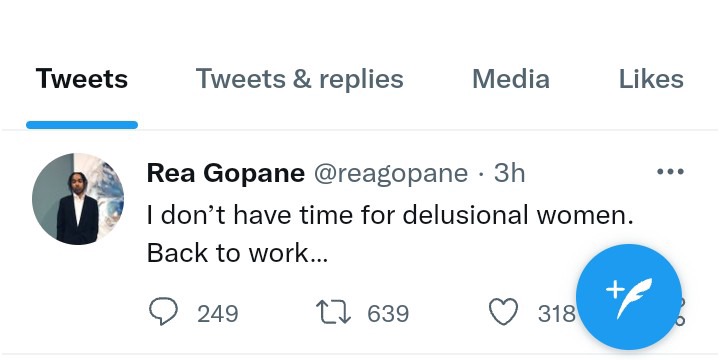Open the tweet line "I don't have time for delusional women."
The image size is (720, 360).
(x=390, y=215)
